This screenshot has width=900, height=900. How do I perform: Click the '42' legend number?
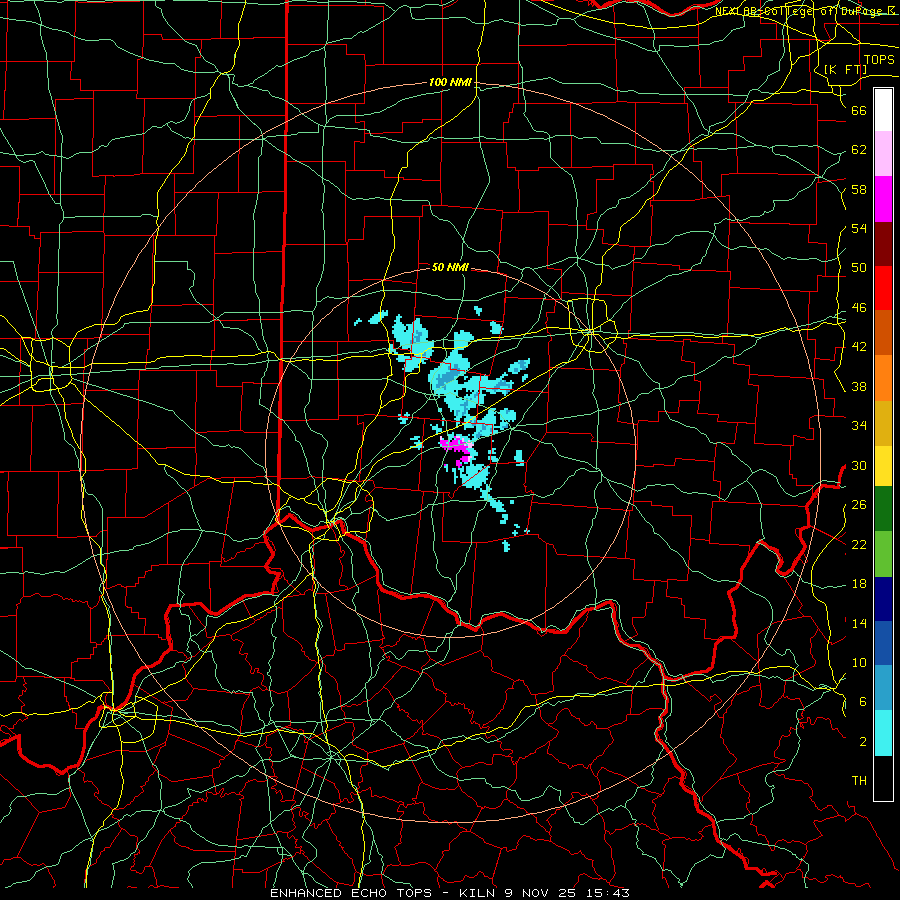[859, 347]
